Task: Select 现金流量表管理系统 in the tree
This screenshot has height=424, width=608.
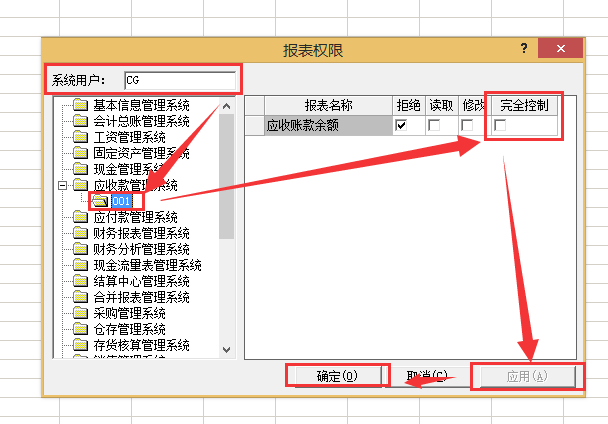Action: coord(147,265)
